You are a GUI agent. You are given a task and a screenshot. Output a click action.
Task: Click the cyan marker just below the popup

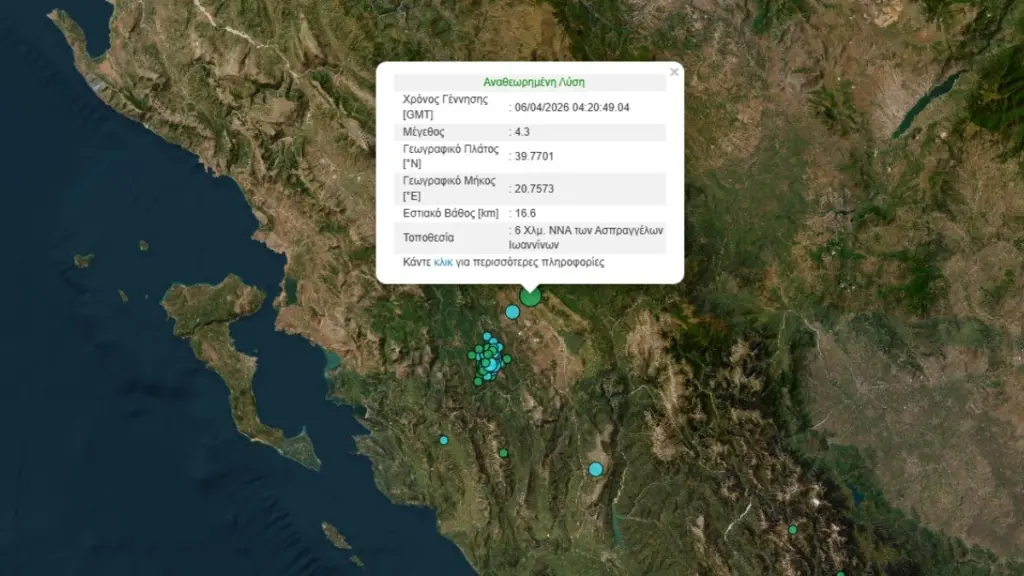point(512,312)
